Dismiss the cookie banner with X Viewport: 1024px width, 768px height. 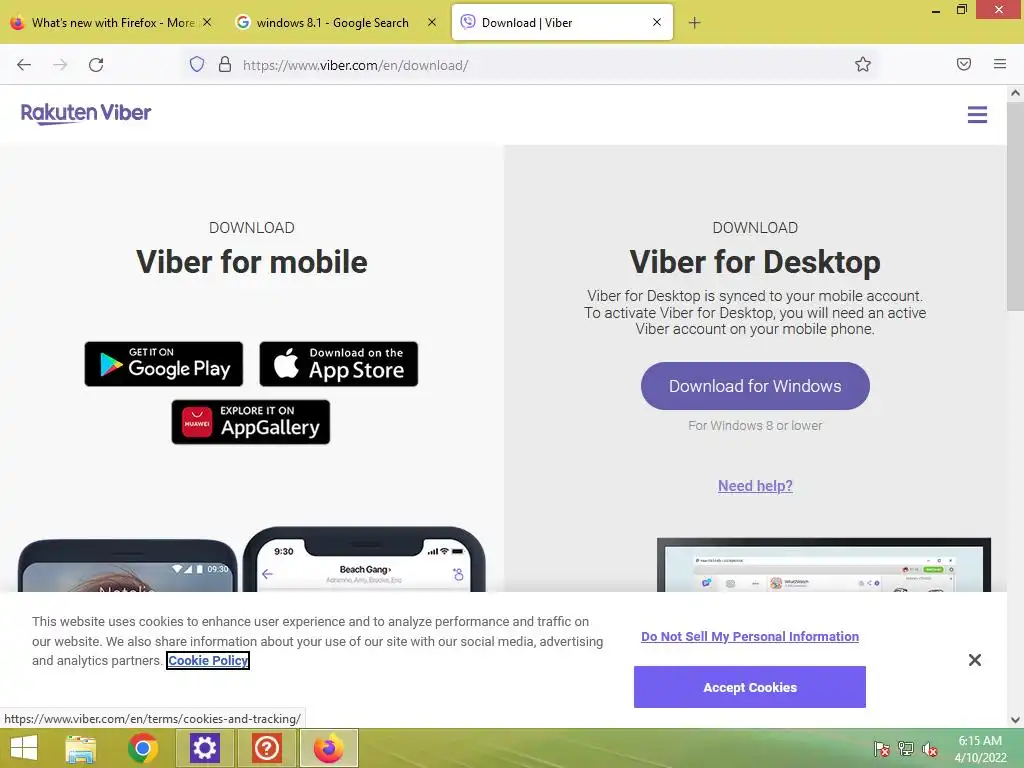point(974,660)
